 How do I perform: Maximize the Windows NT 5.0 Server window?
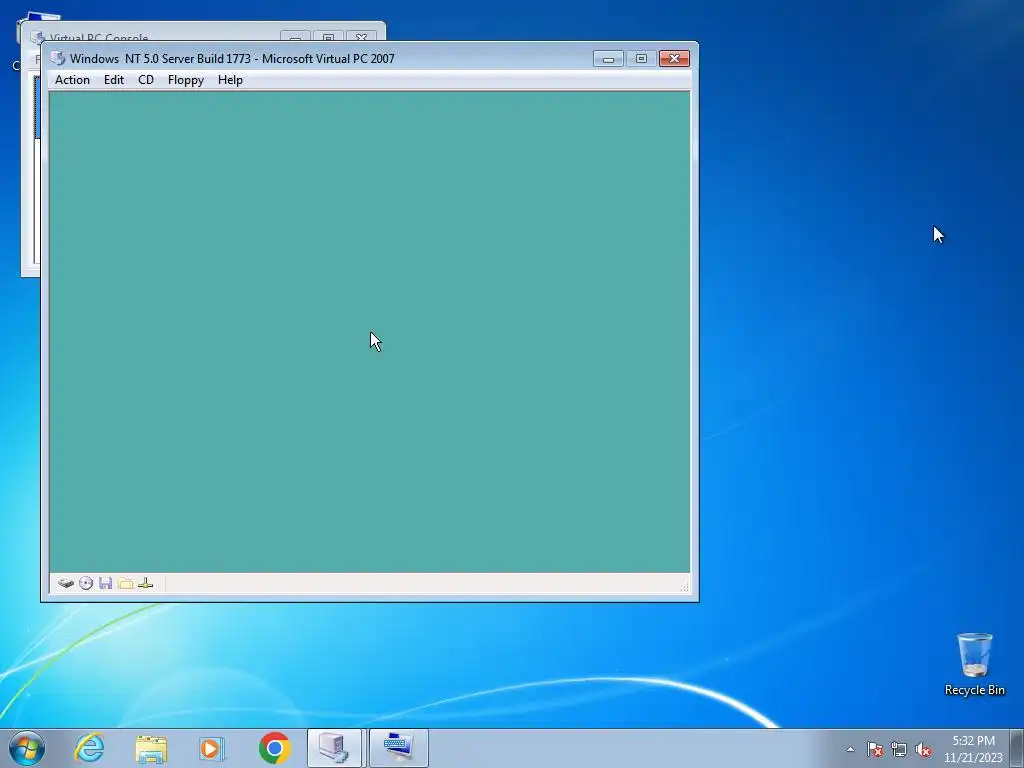(641, 59)
